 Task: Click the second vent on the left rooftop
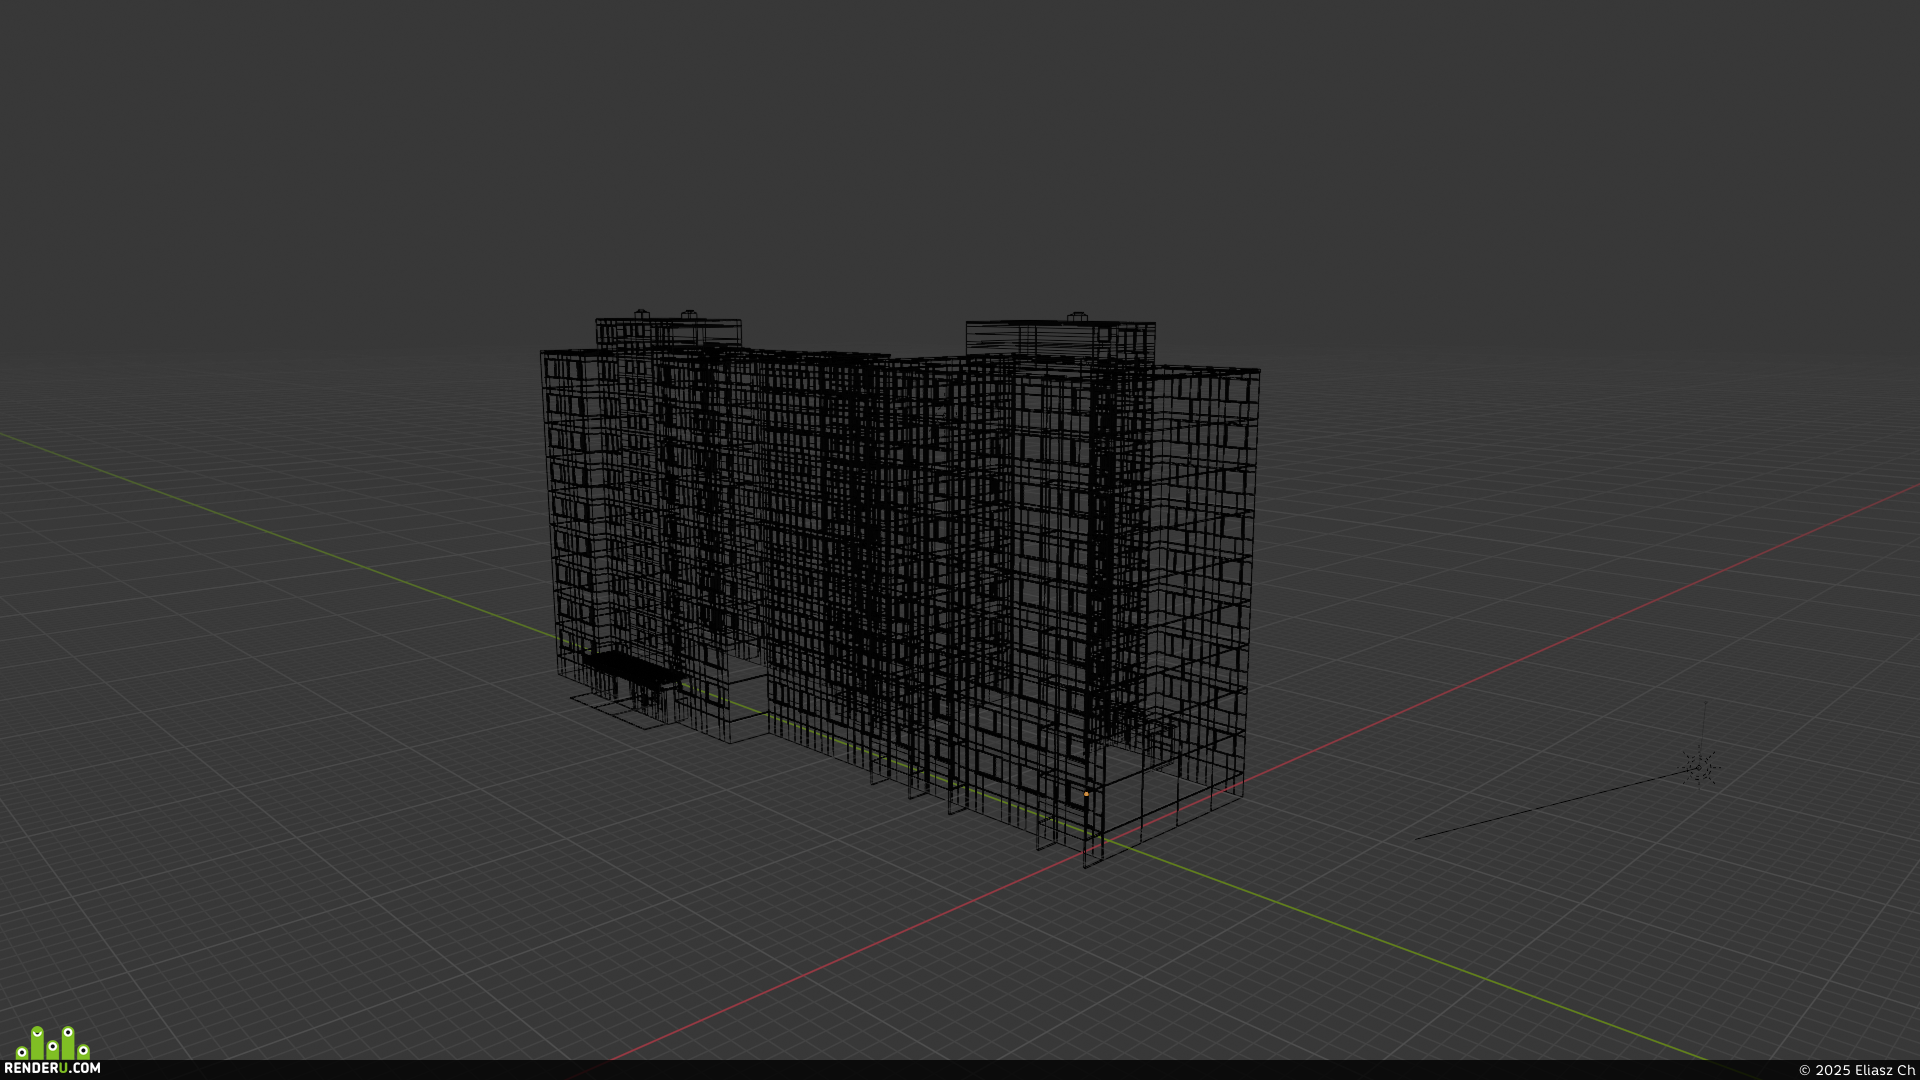pos(689,315)
